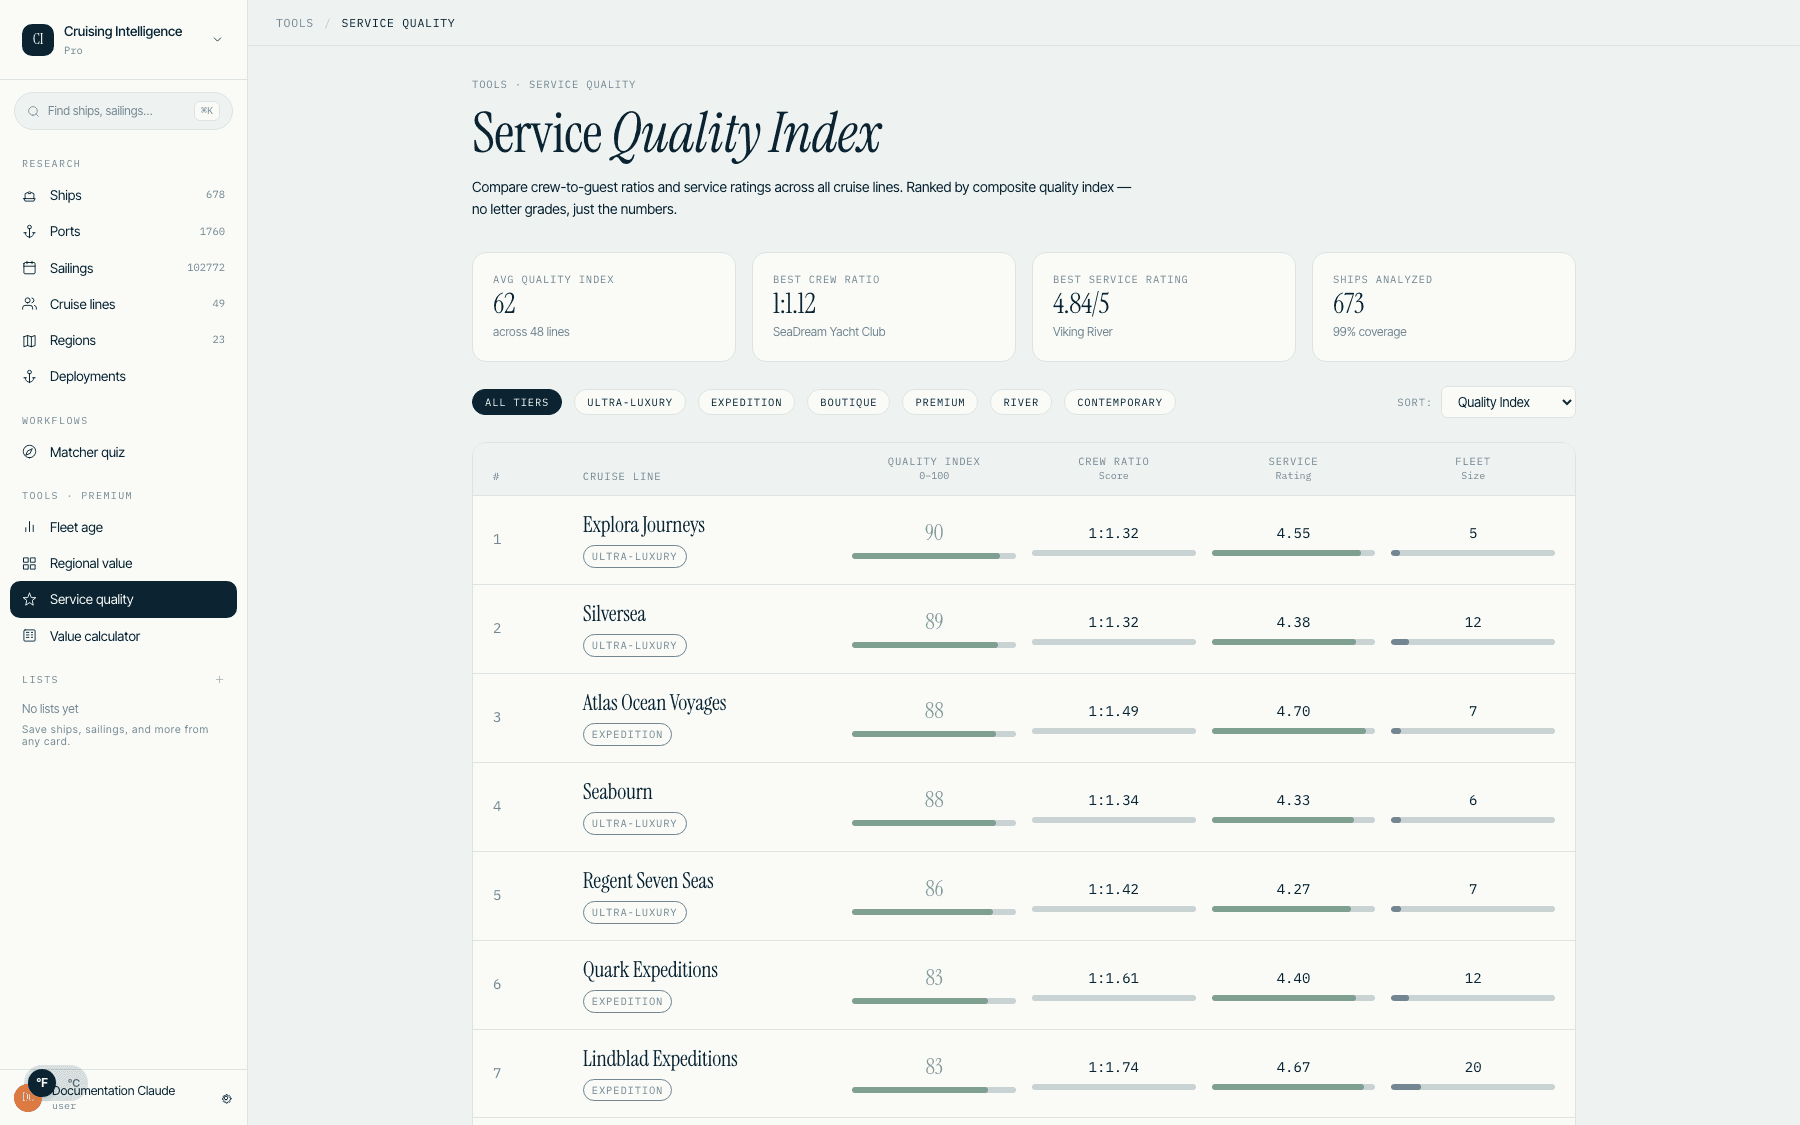Viewport: 1800px width, 1125px height.
Task: Click the Find ships, sailings search field
Action: coord(123,111)
